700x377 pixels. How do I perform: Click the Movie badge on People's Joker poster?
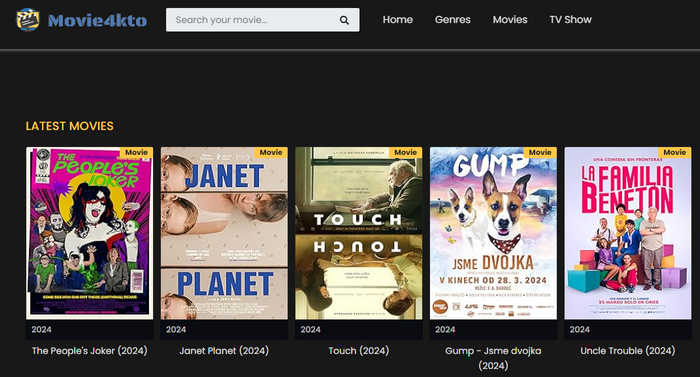(x=136, y=152)
